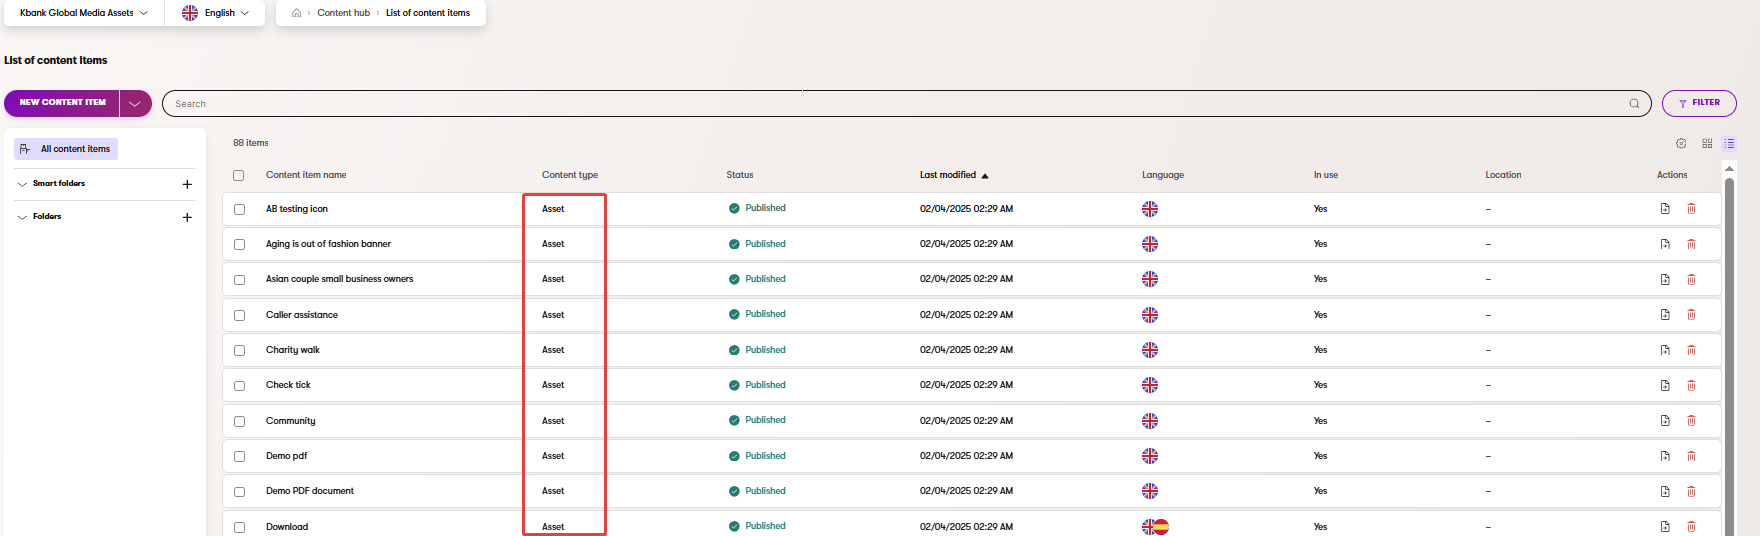Screen dimensions: 1760x536
Task: Delete the Caller assistance item
Action: tap(1691, 315)
